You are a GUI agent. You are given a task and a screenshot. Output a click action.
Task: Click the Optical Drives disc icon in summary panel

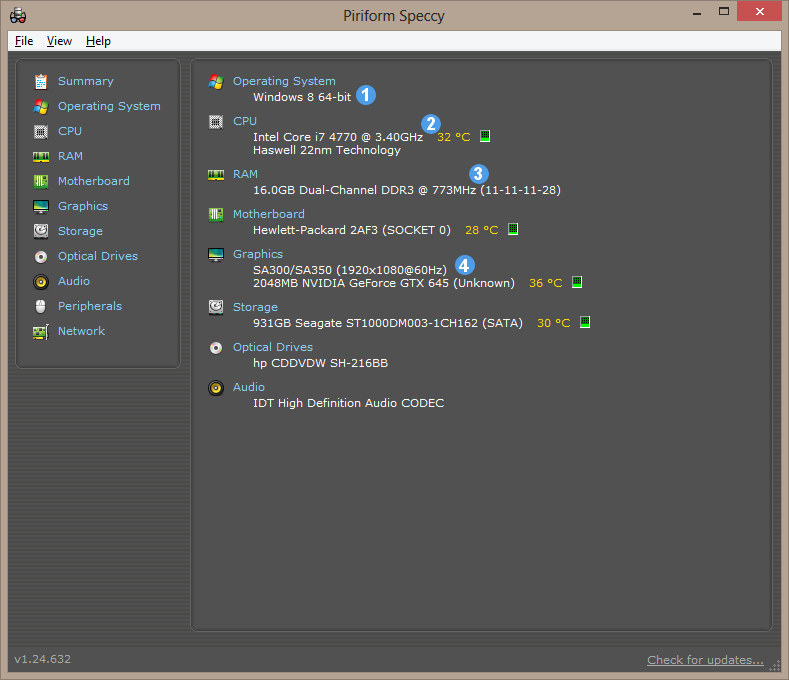pyautogui.click(x=216, y=348)
